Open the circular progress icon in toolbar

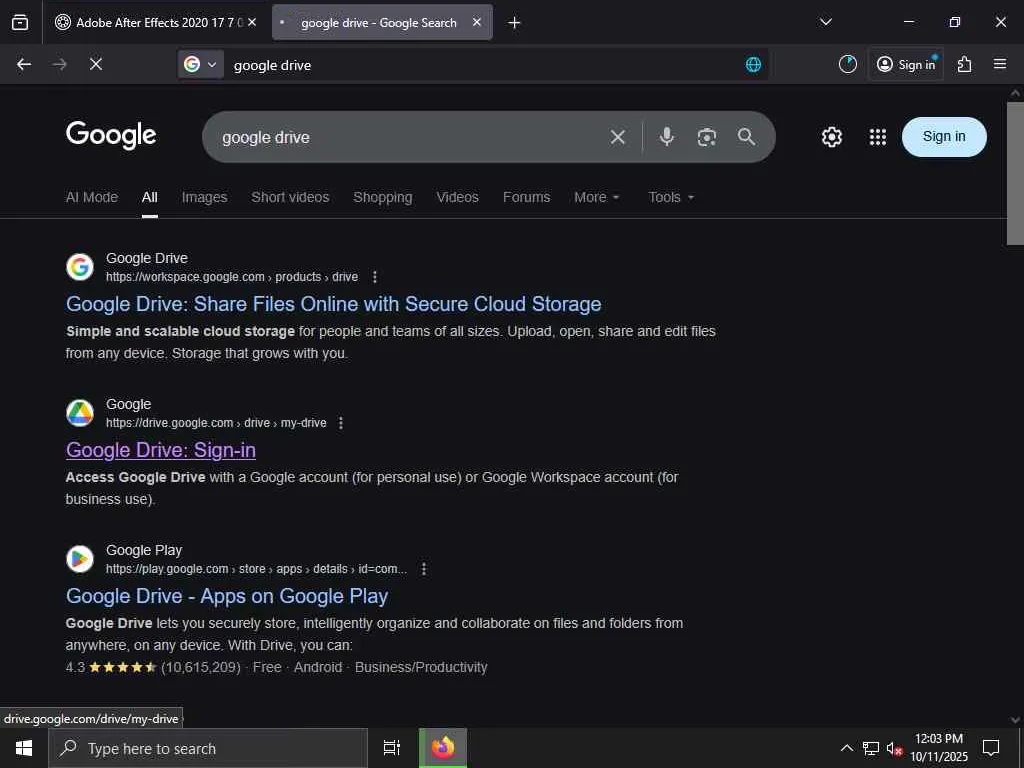pos(848,64)
